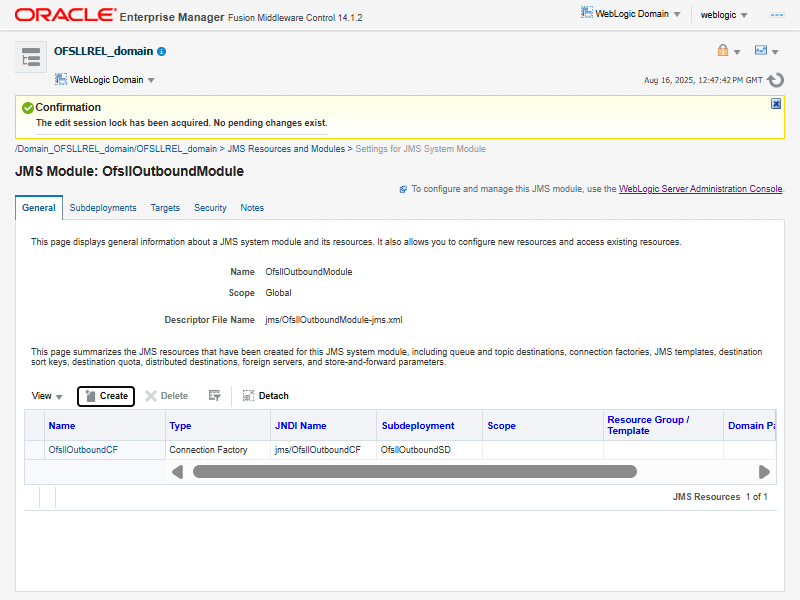Click the external link icon beside console message
The image size is (800, 600).
tap(403, 189)
